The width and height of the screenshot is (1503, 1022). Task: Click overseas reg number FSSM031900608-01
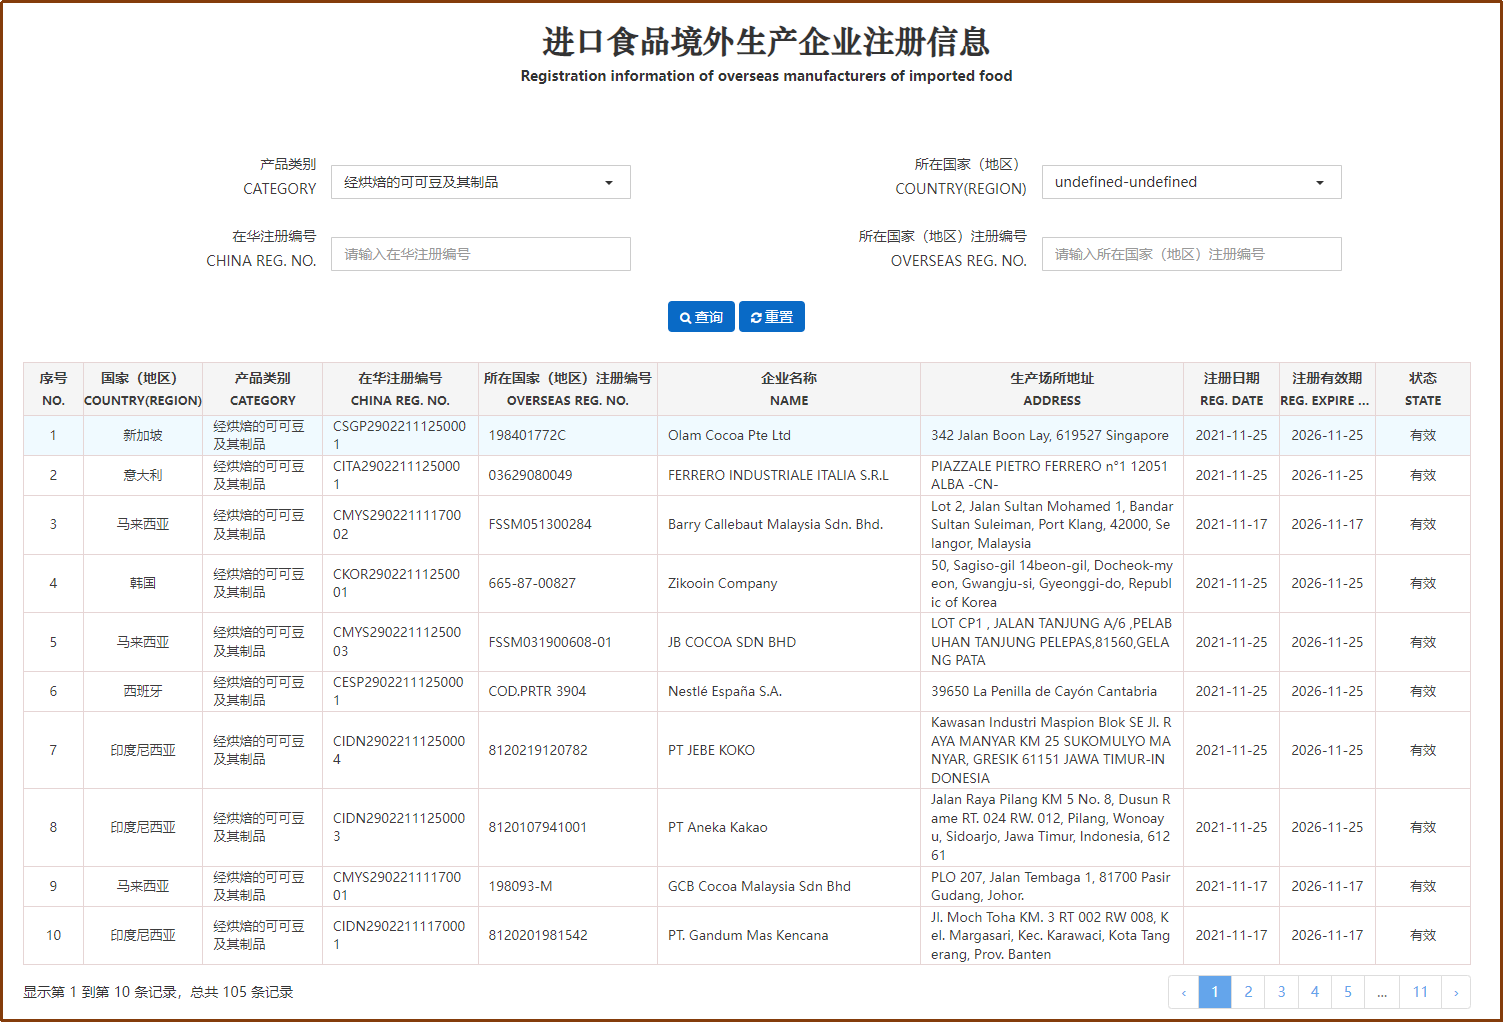(550, 642)
